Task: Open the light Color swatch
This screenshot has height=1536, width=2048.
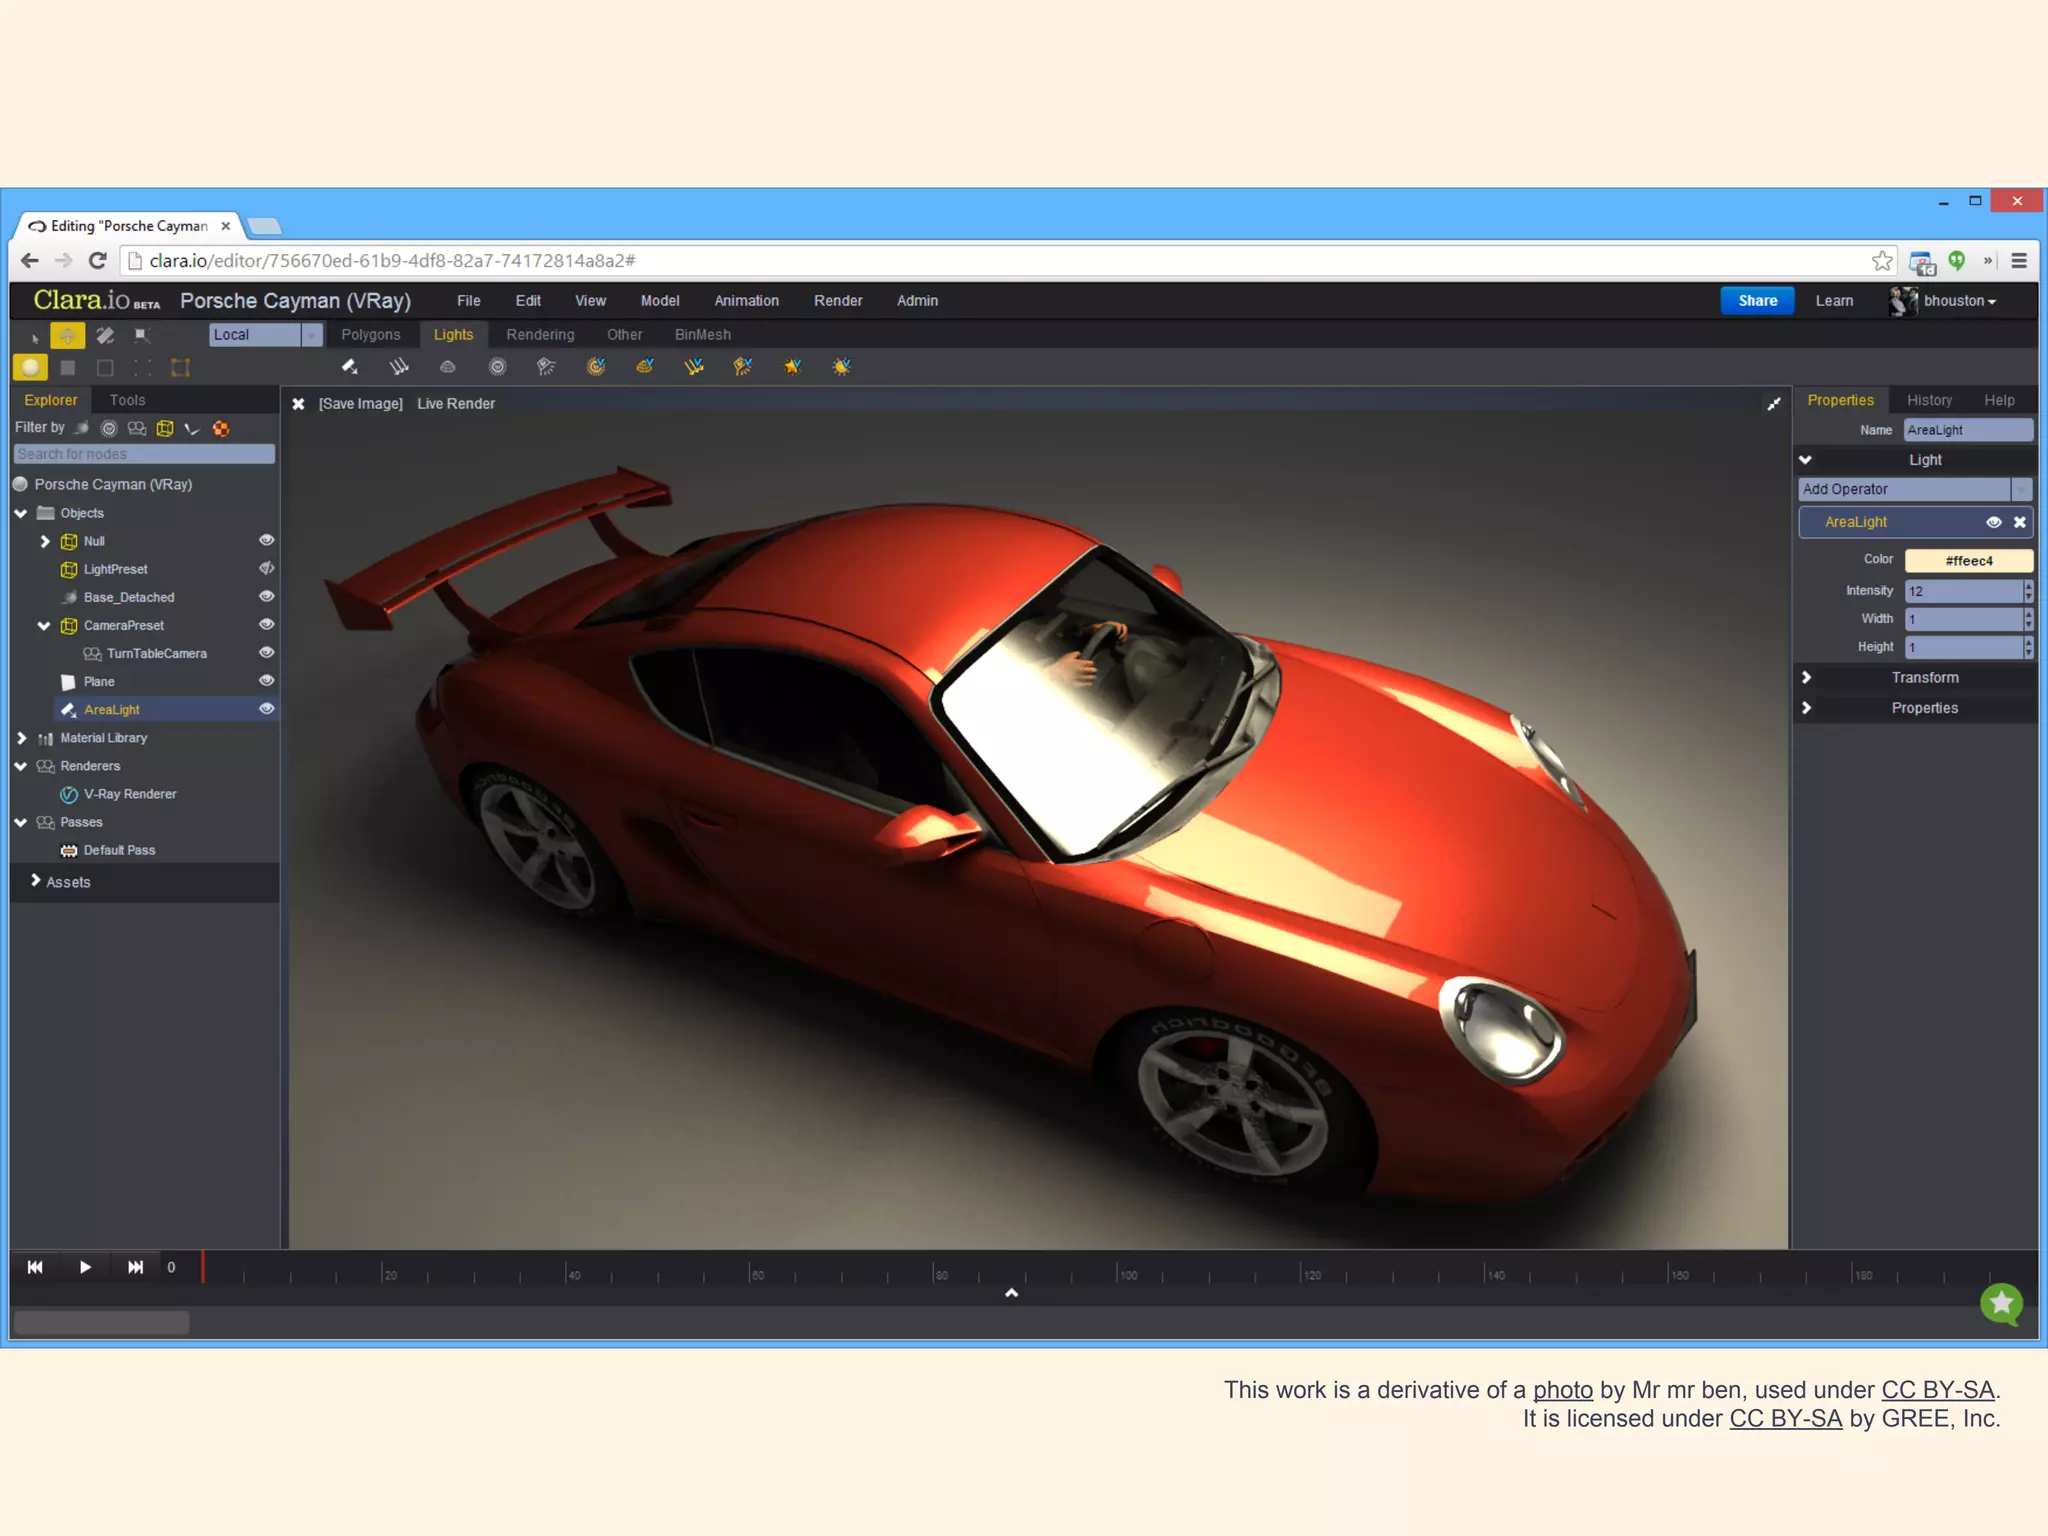Action: tap(1968, 561)
